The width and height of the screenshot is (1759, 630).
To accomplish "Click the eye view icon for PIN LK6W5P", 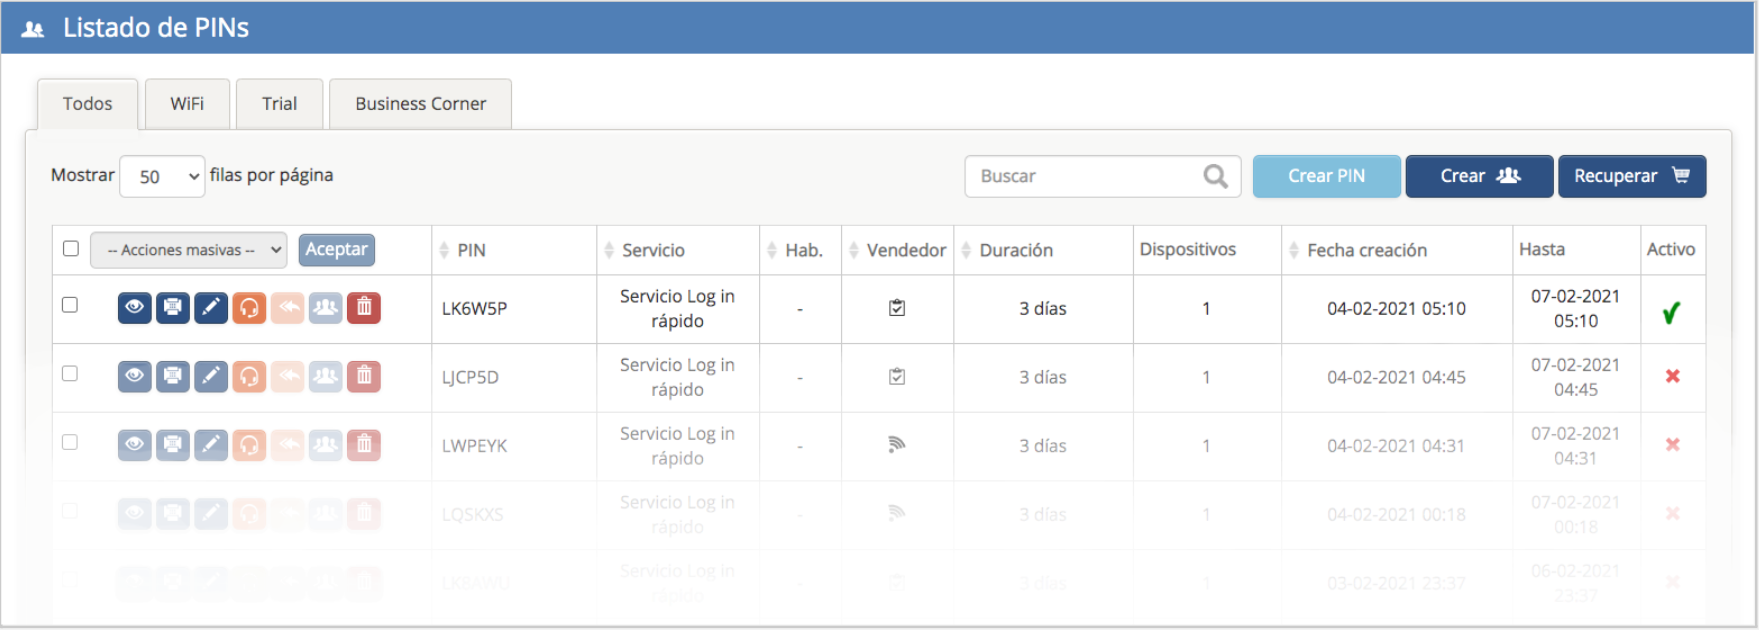I will point(134,307).
